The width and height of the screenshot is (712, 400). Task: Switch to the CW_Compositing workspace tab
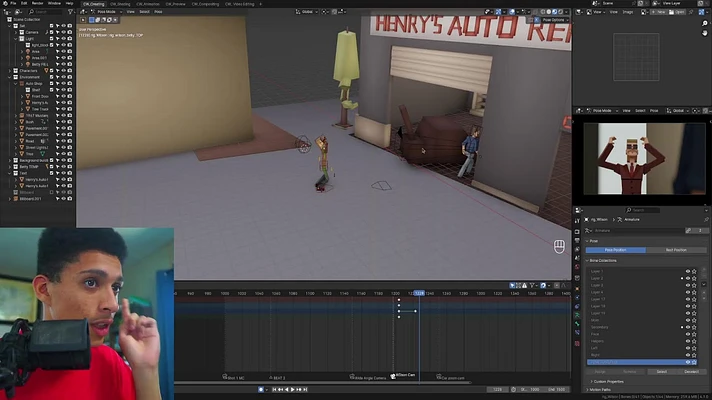click(x=205, y=4)
